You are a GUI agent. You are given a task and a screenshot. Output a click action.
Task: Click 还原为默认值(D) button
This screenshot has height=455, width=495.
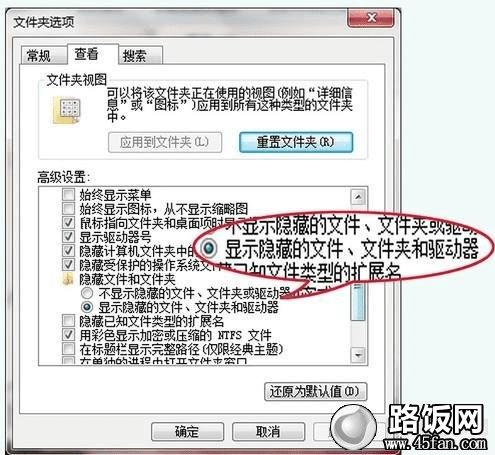[315, 391]
